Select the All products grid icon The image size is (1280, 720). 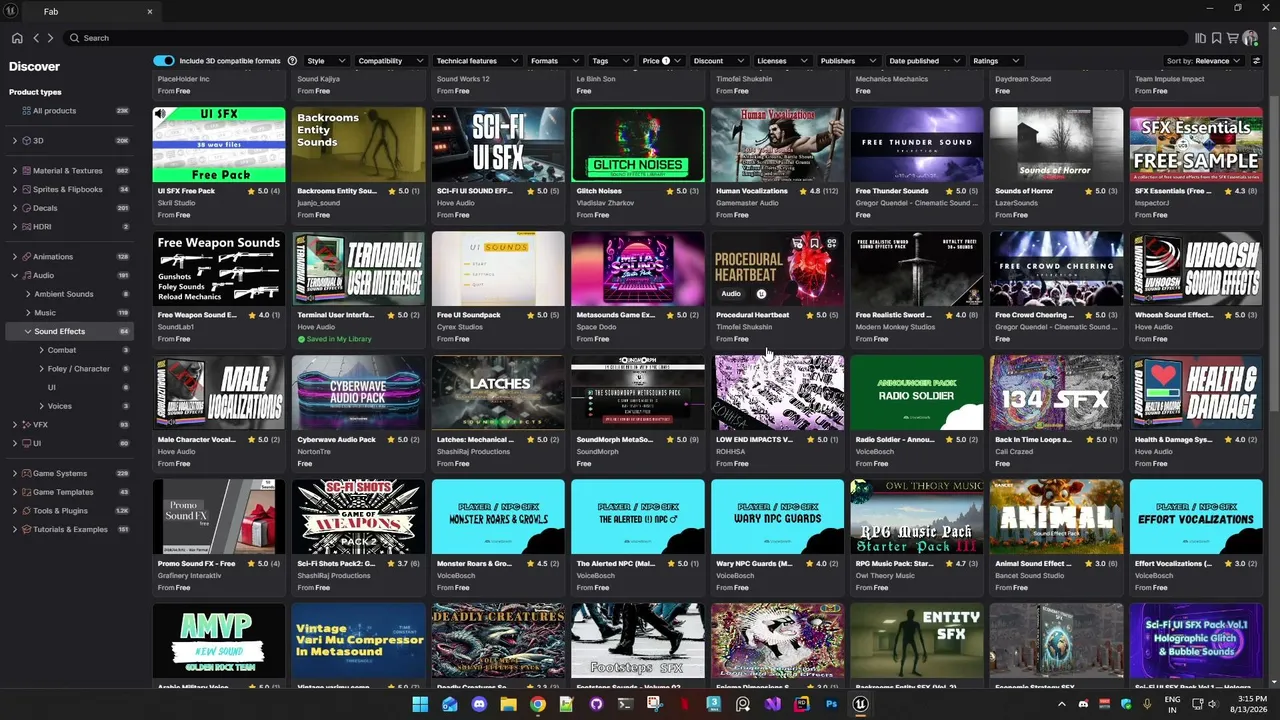tap(25, 111)
